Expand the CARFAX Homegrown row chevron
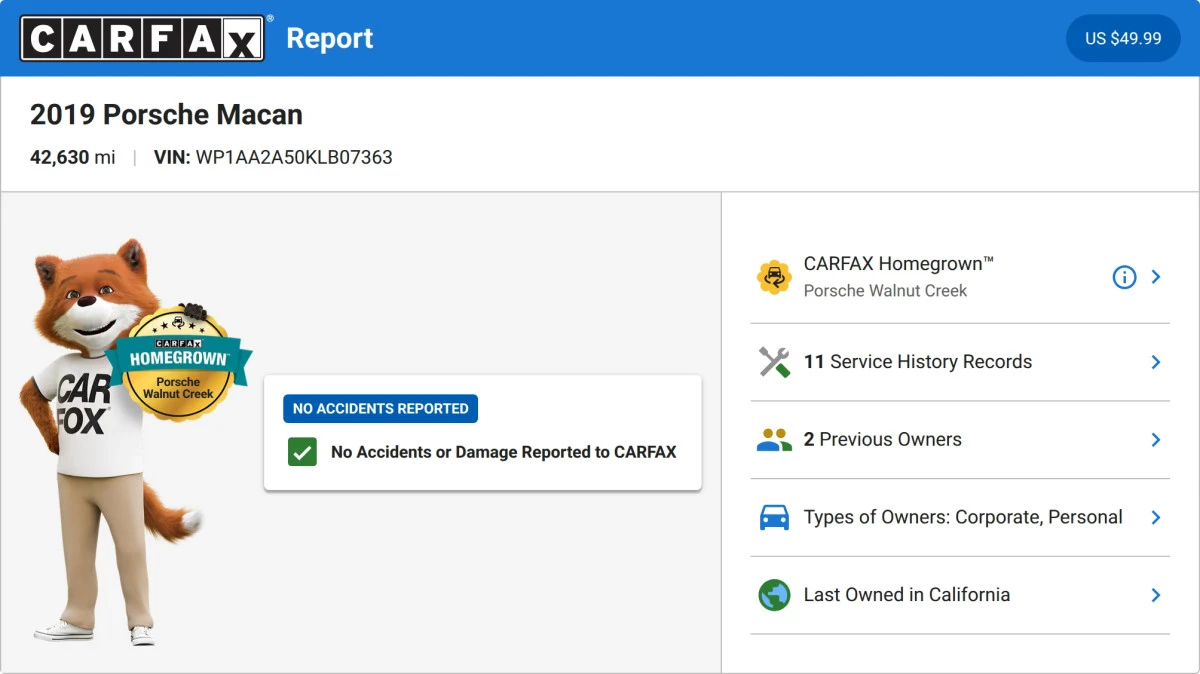 click(x=1156, y=277)
